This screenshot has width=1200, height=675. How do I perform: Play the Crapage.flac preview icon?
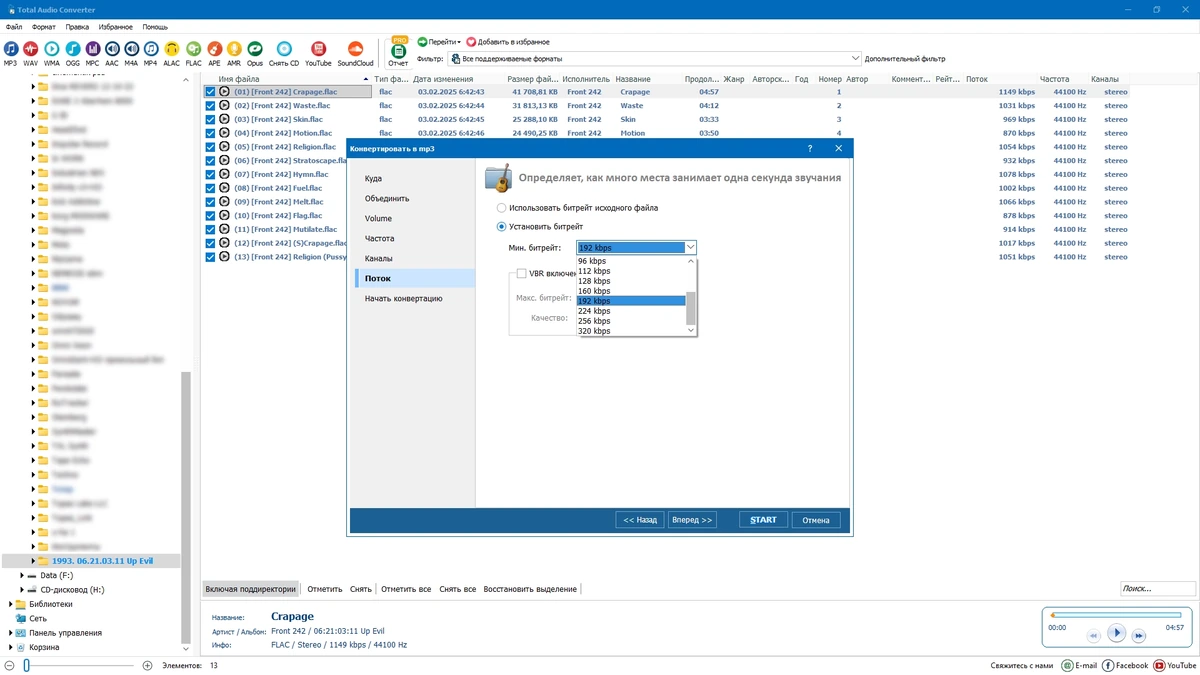pos(224,92)
